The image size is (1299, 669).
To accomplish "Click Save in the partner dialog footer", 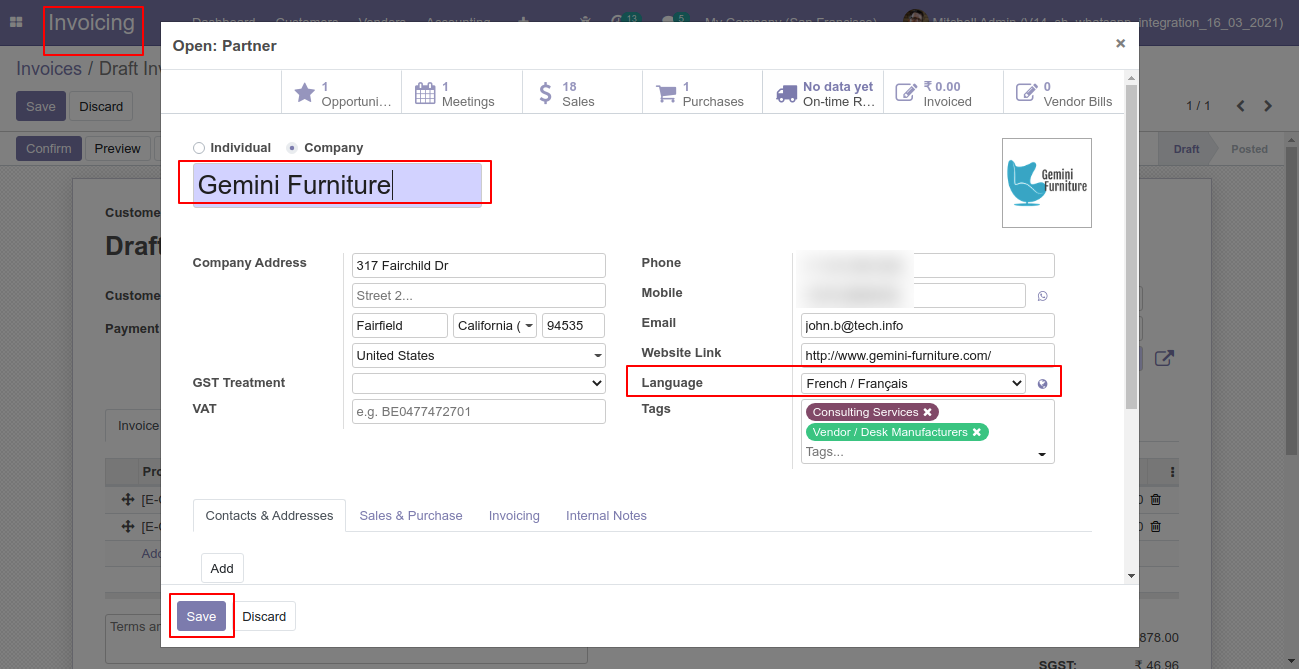I will [201, 616].
